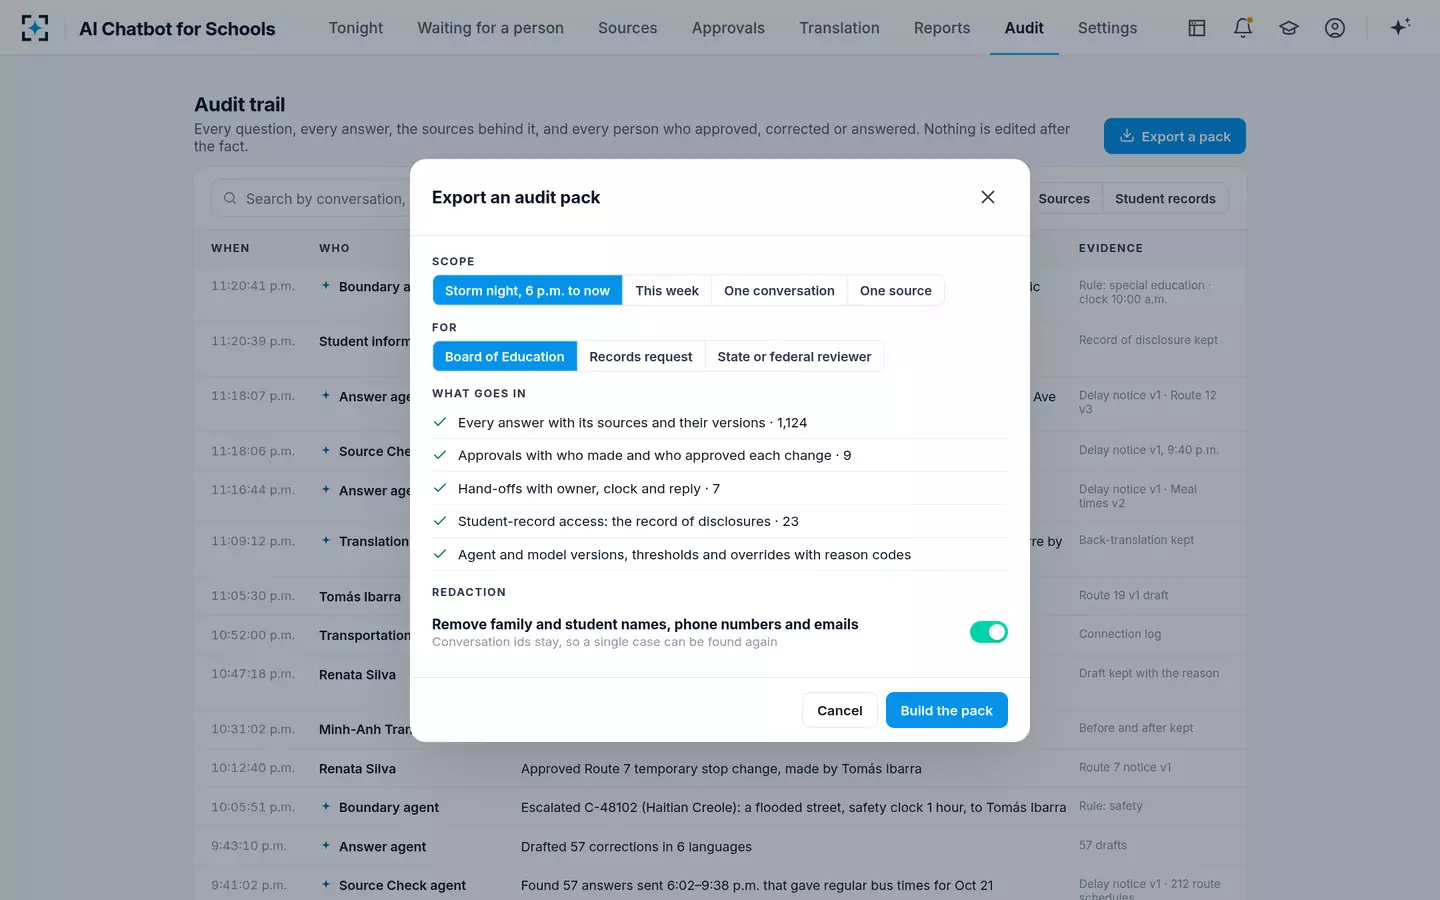1440x900 pixels.
Task: Cancel the export dialog
Action: (840, 710)
